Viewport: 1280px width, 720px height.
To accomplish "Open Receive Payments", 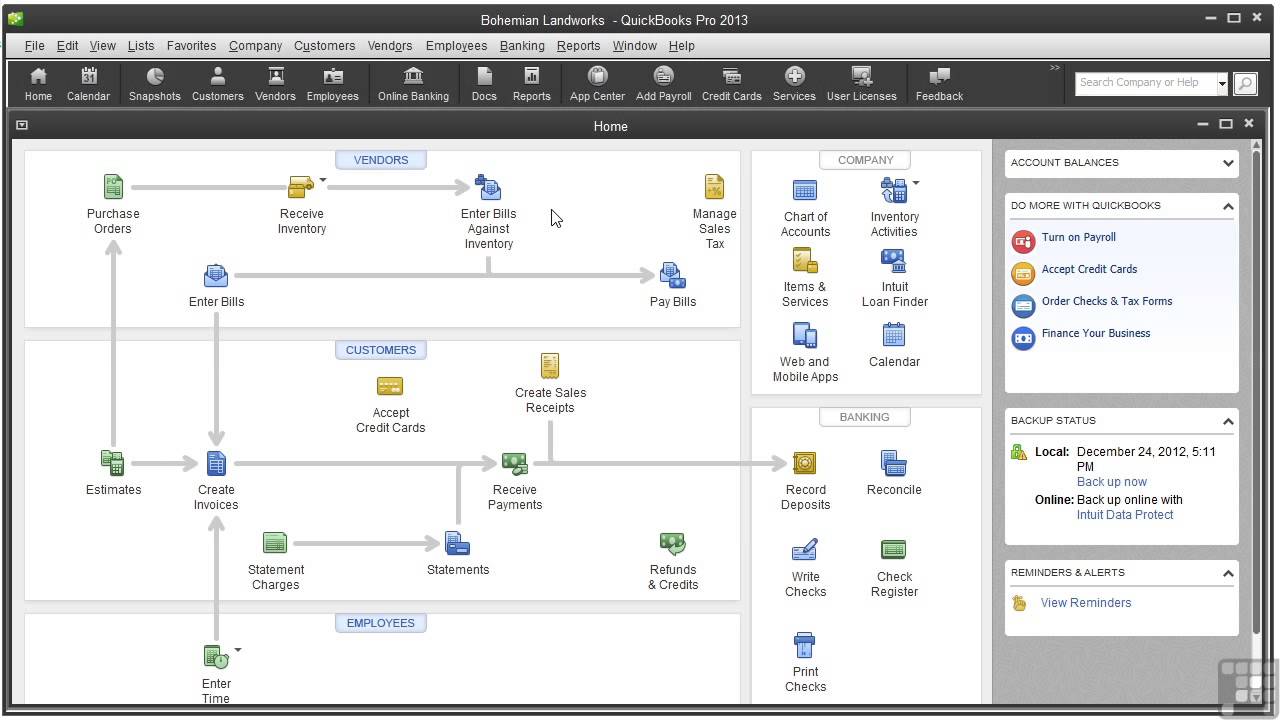I will pos(514,463).
